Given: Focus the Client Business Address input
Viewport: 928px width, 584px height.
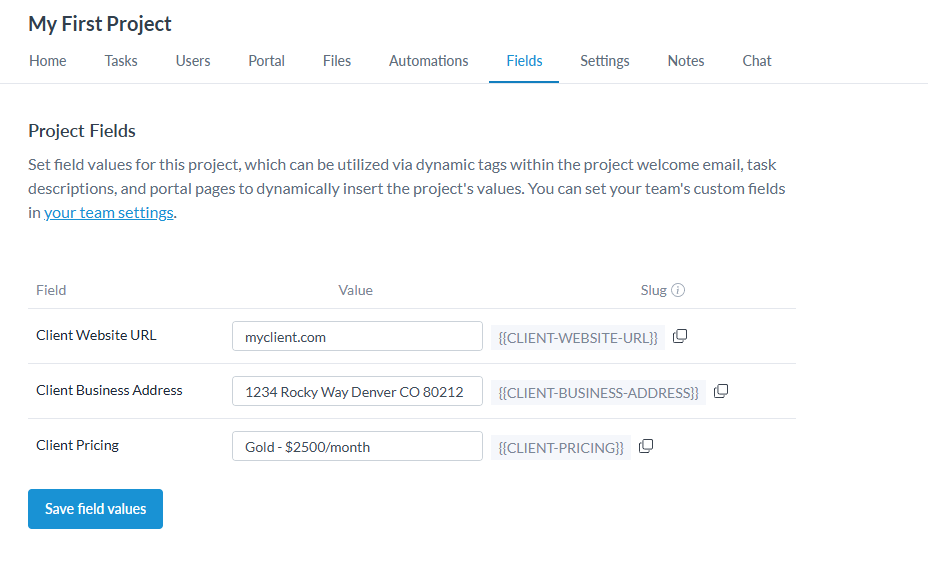Looking at the screenshot, I should [357, 392].
